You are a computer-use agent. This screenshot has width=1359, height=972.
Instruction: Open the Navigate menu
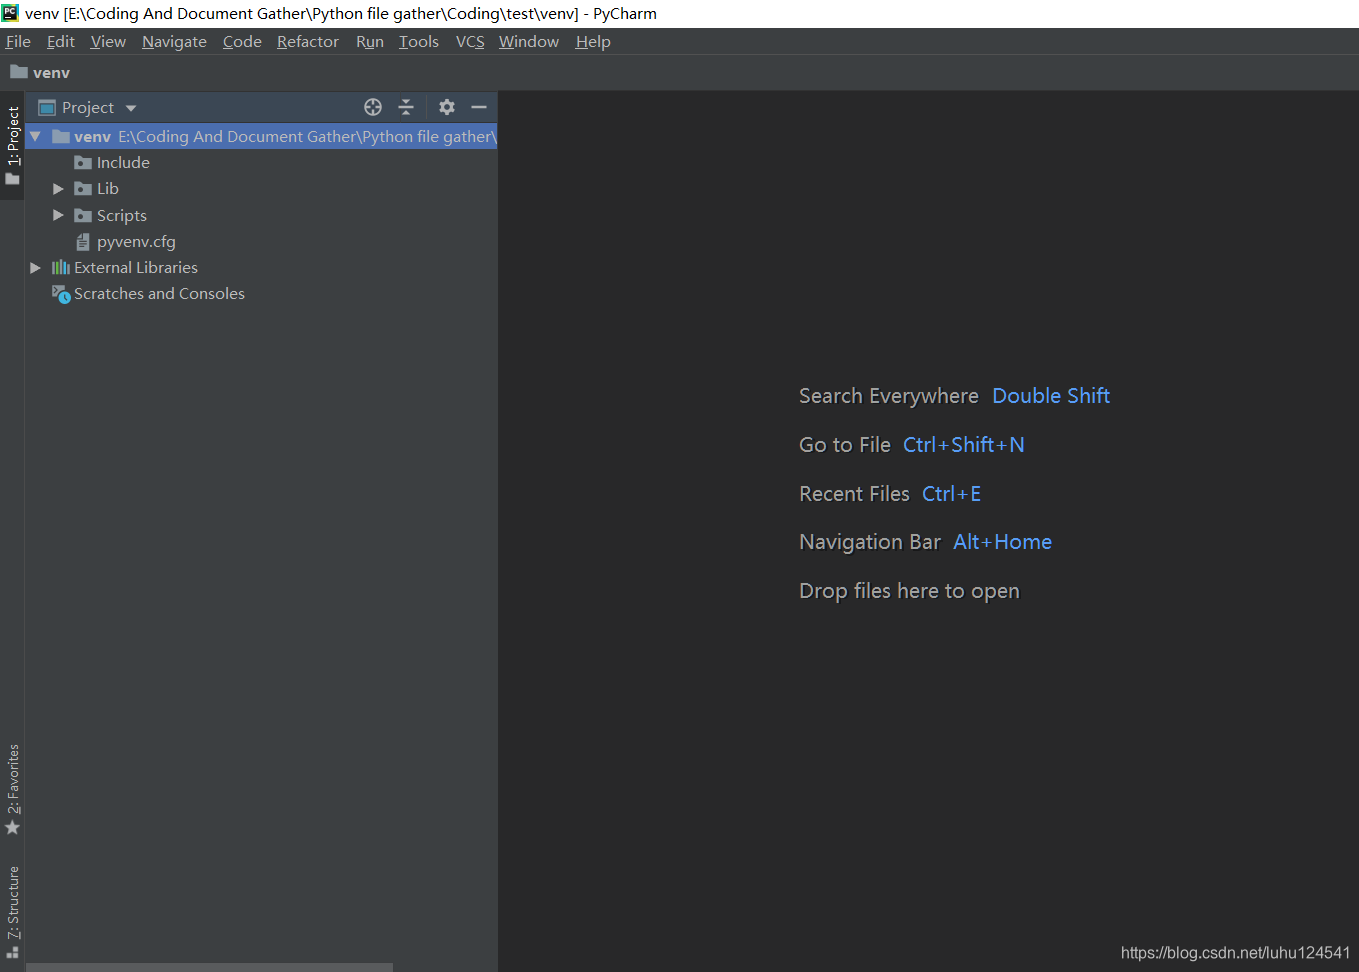pyautogui.click(x=174, y=42)
